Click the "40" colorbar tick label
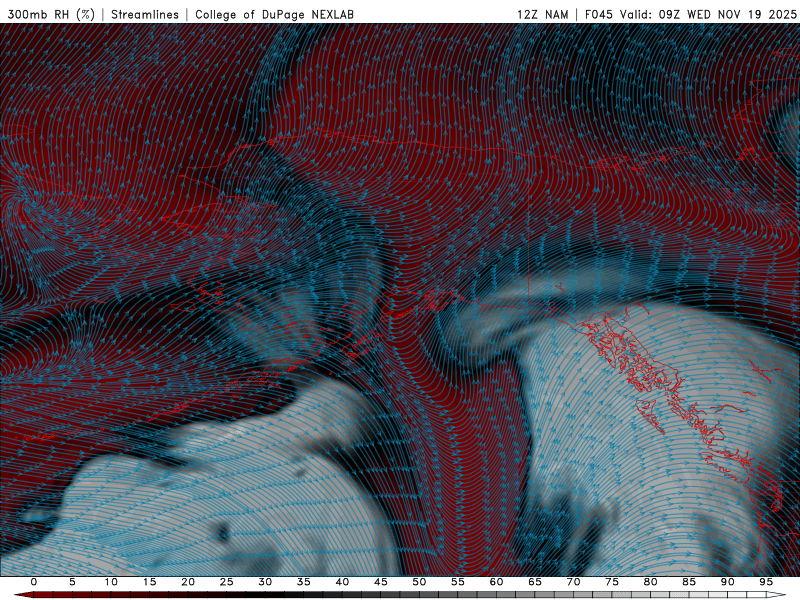The width and height of the screenshot is (800, 600). [x=342, y=582]
